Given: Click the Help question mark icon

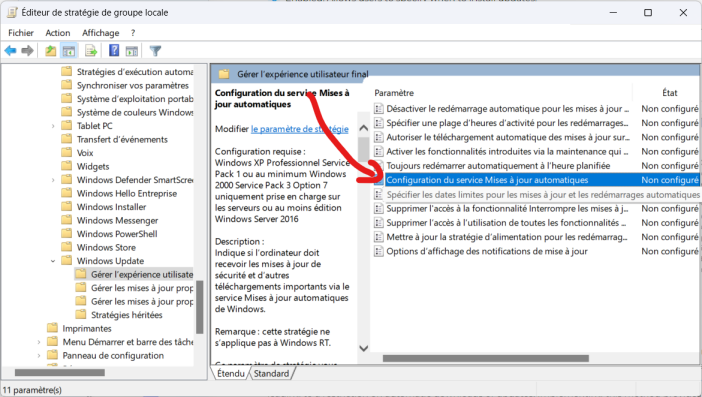Looking at the screenshot, I should tap(114, 50).
